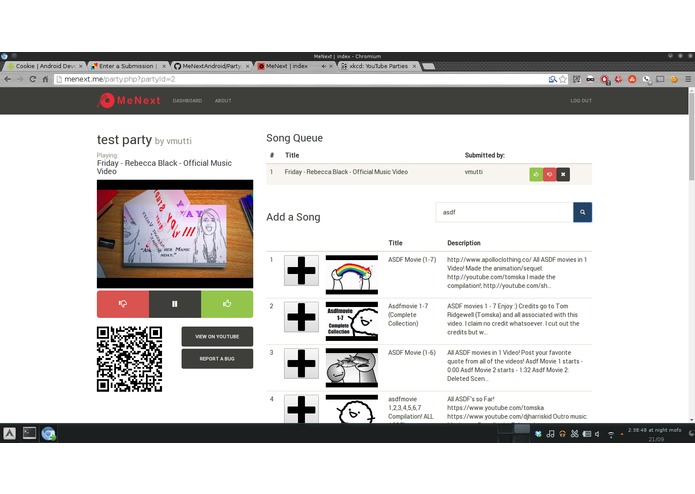Click the phone call extension icon

tap(647, 80)
